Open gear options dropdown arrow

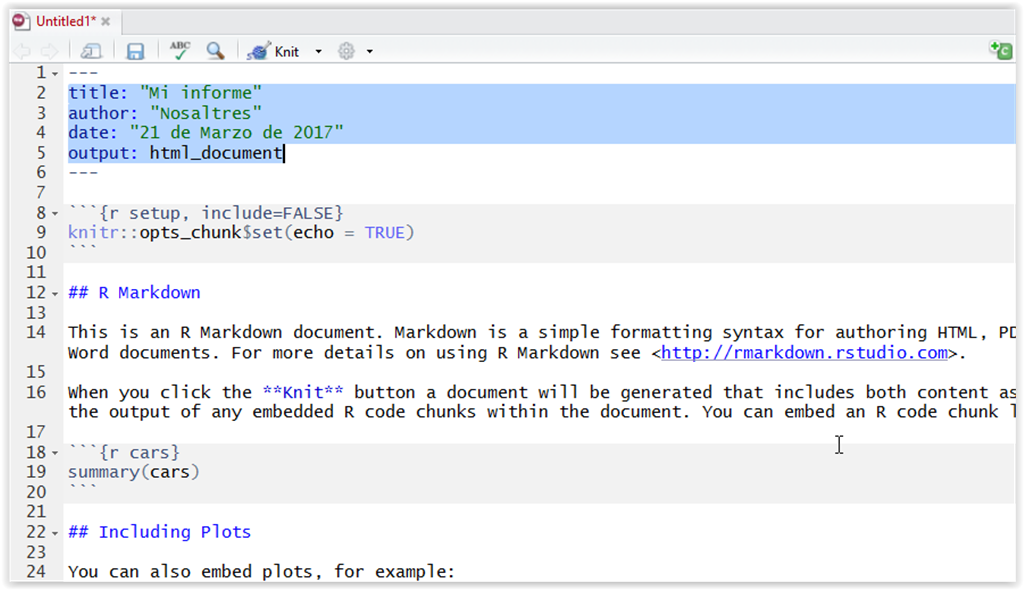point(370,52)
